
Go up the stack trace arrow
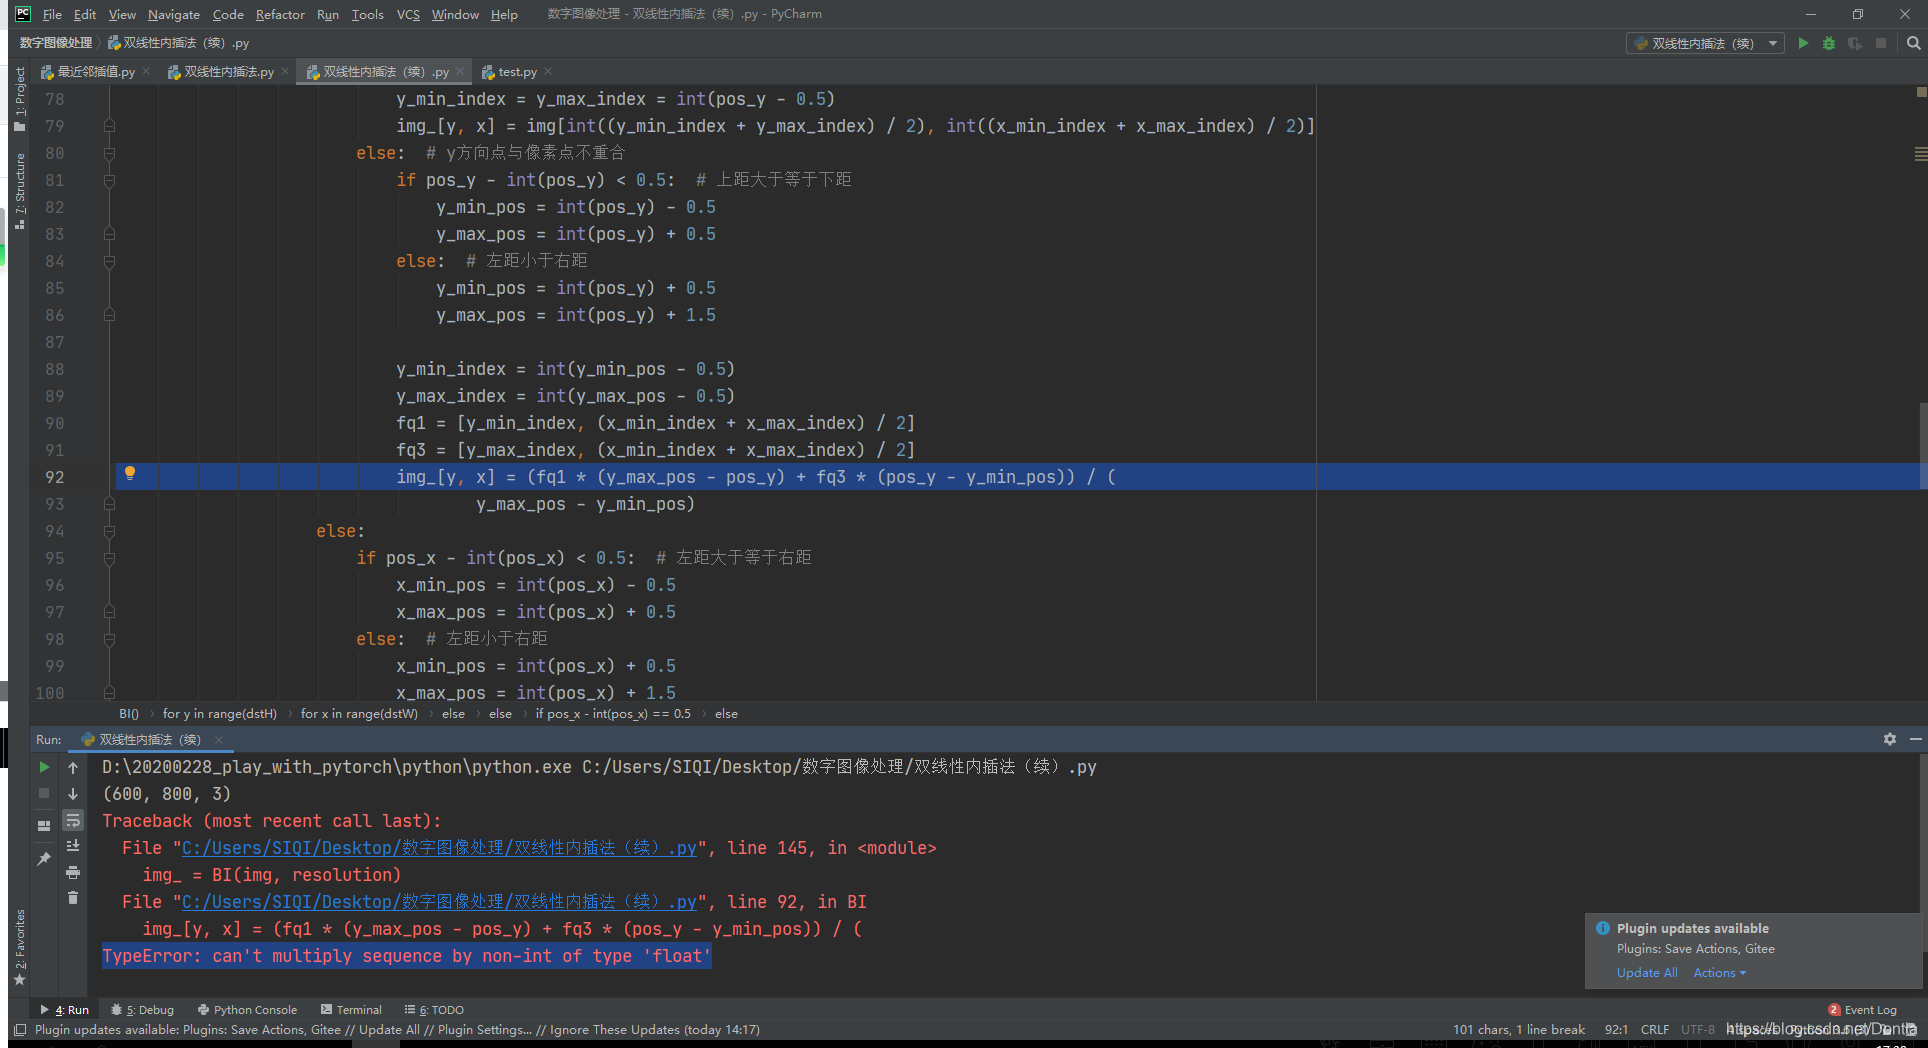[x=73, y=767]
